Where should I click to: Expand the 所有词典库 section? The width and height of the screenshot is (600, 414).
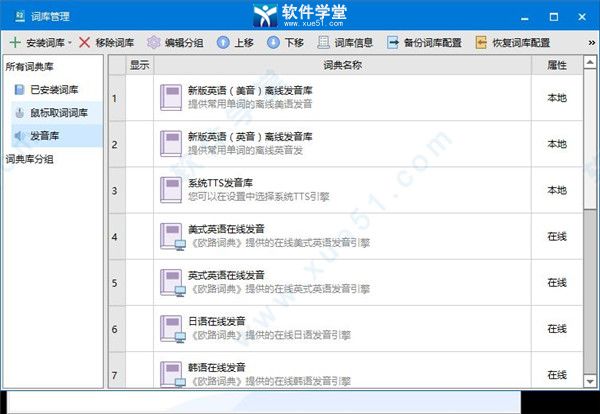click(x=31, y=66)
